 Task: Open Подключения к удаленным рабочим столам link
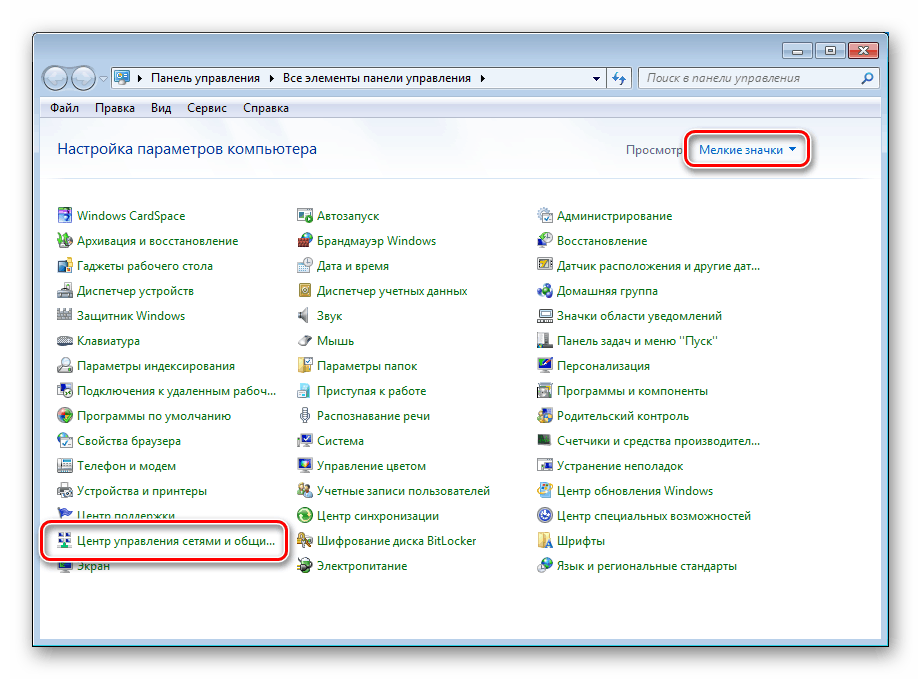(176, 391)
